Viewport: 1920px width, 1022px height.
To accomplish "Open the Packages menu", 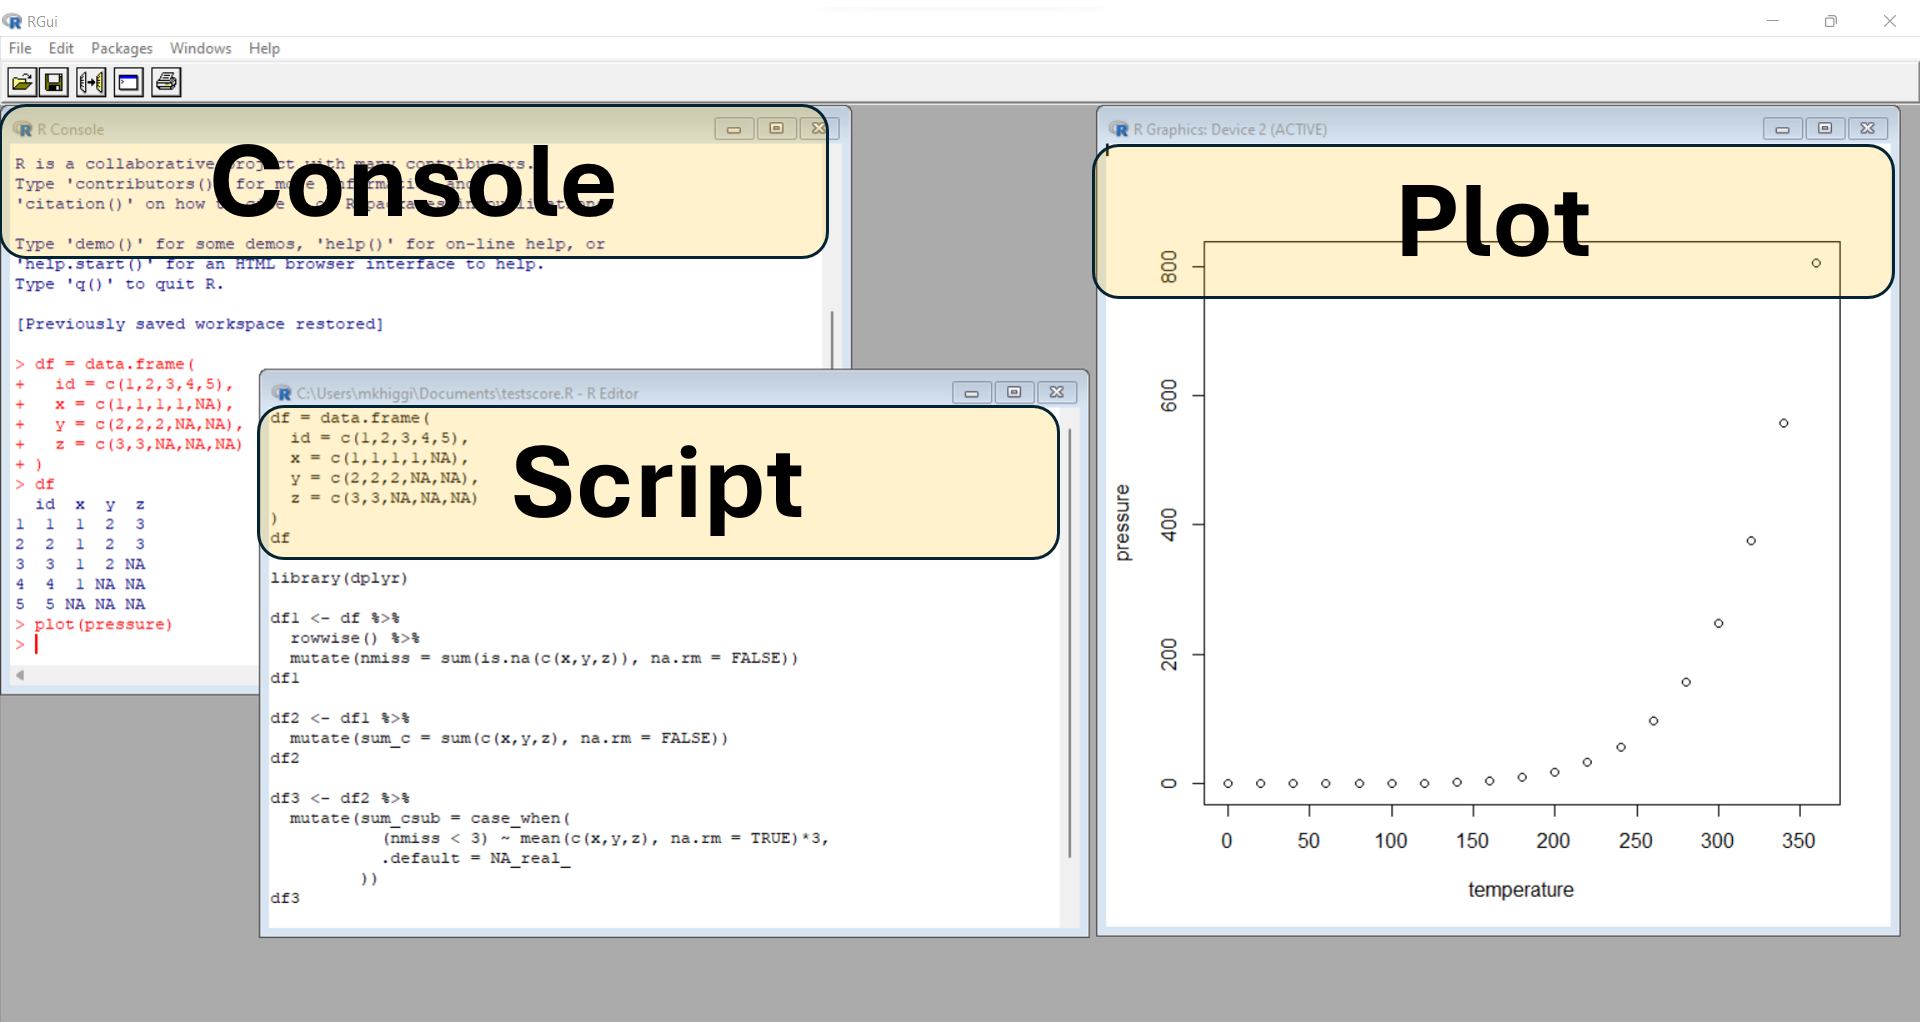I will 121,48.
